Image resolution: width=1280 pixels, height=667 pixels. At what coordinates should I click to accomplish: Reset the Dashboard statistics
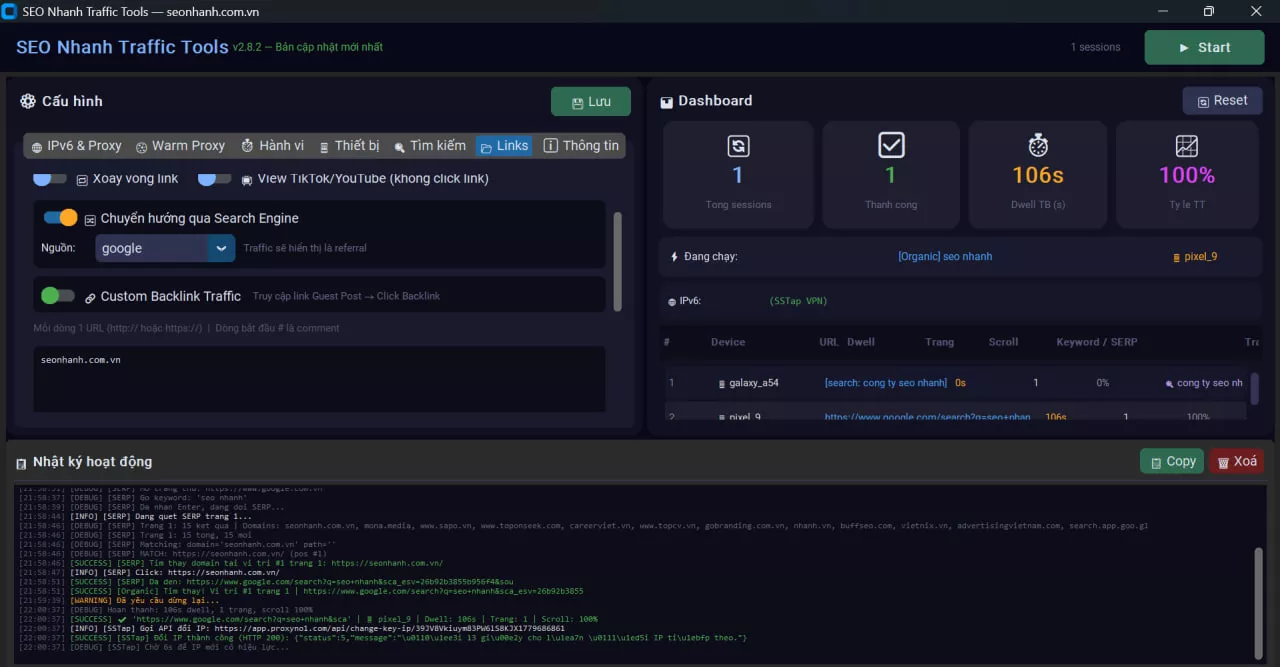1222,101
